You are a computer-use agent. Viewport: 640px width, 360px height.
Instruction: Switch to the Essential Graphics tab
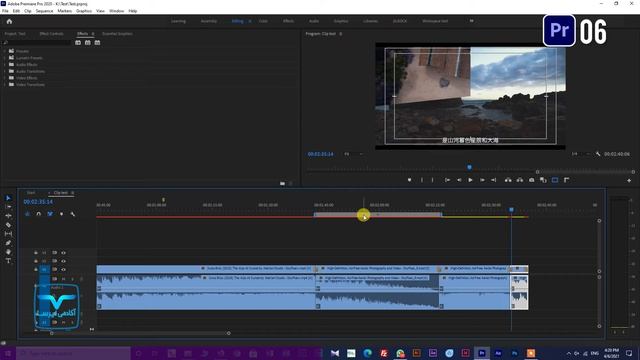[117, 34]
